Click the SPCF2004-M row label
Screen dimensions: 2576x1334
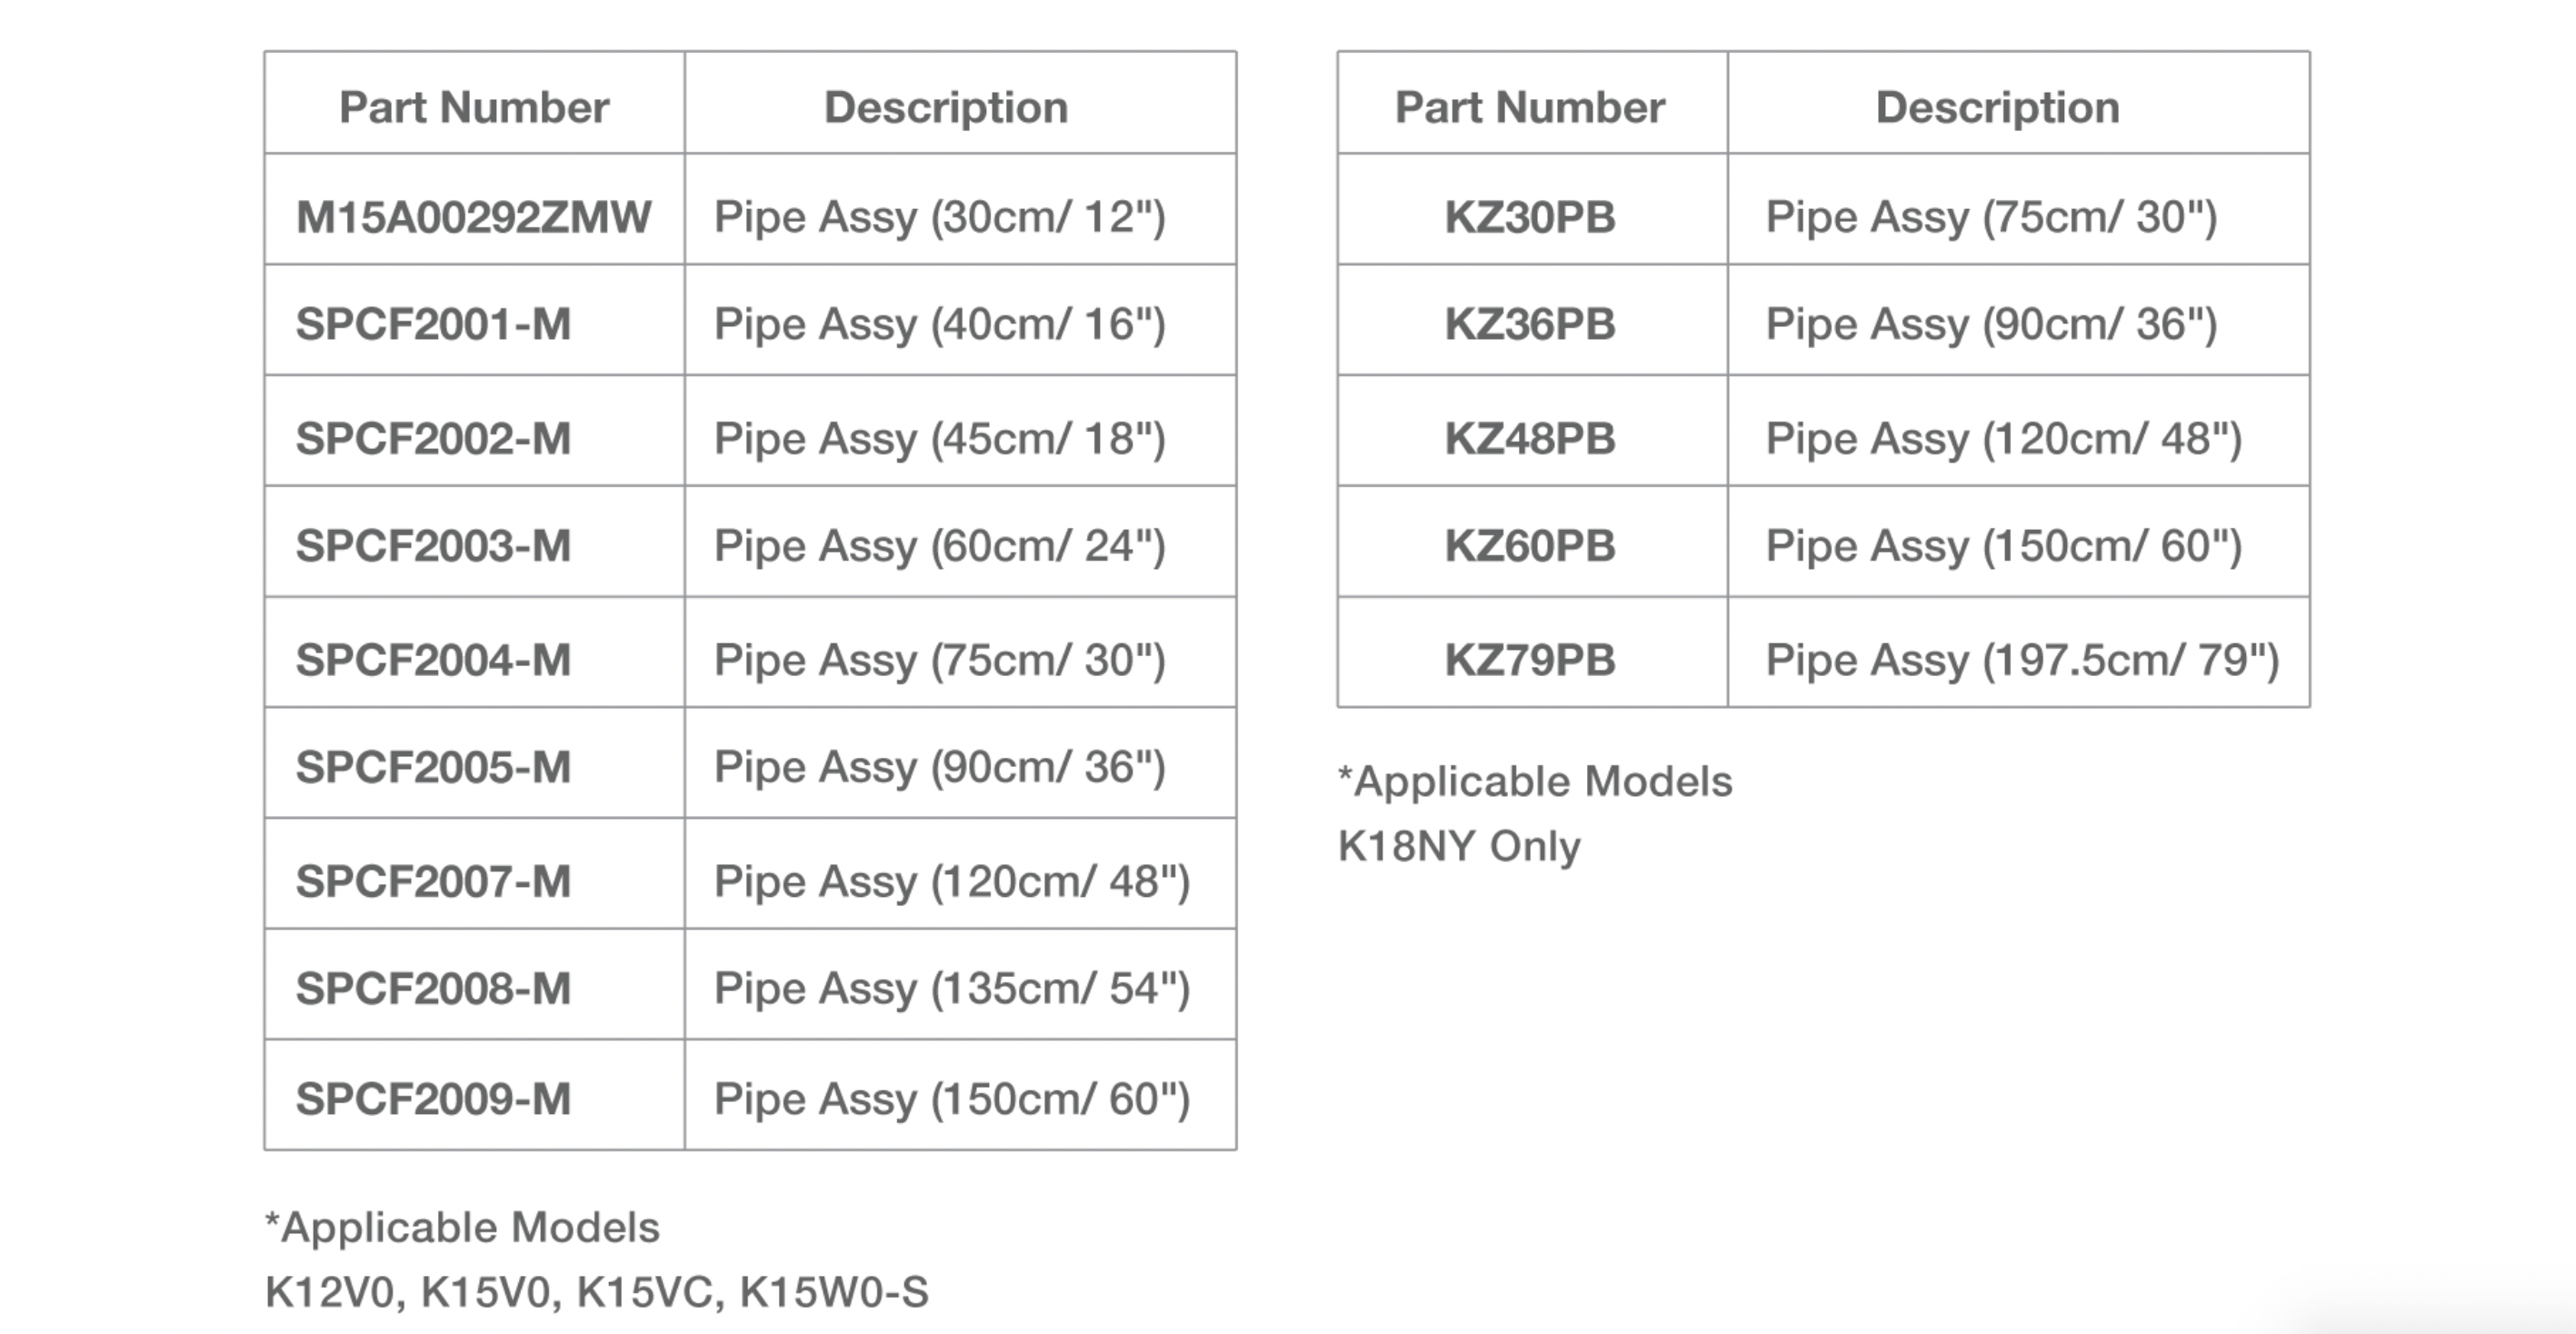click(433, 659)
